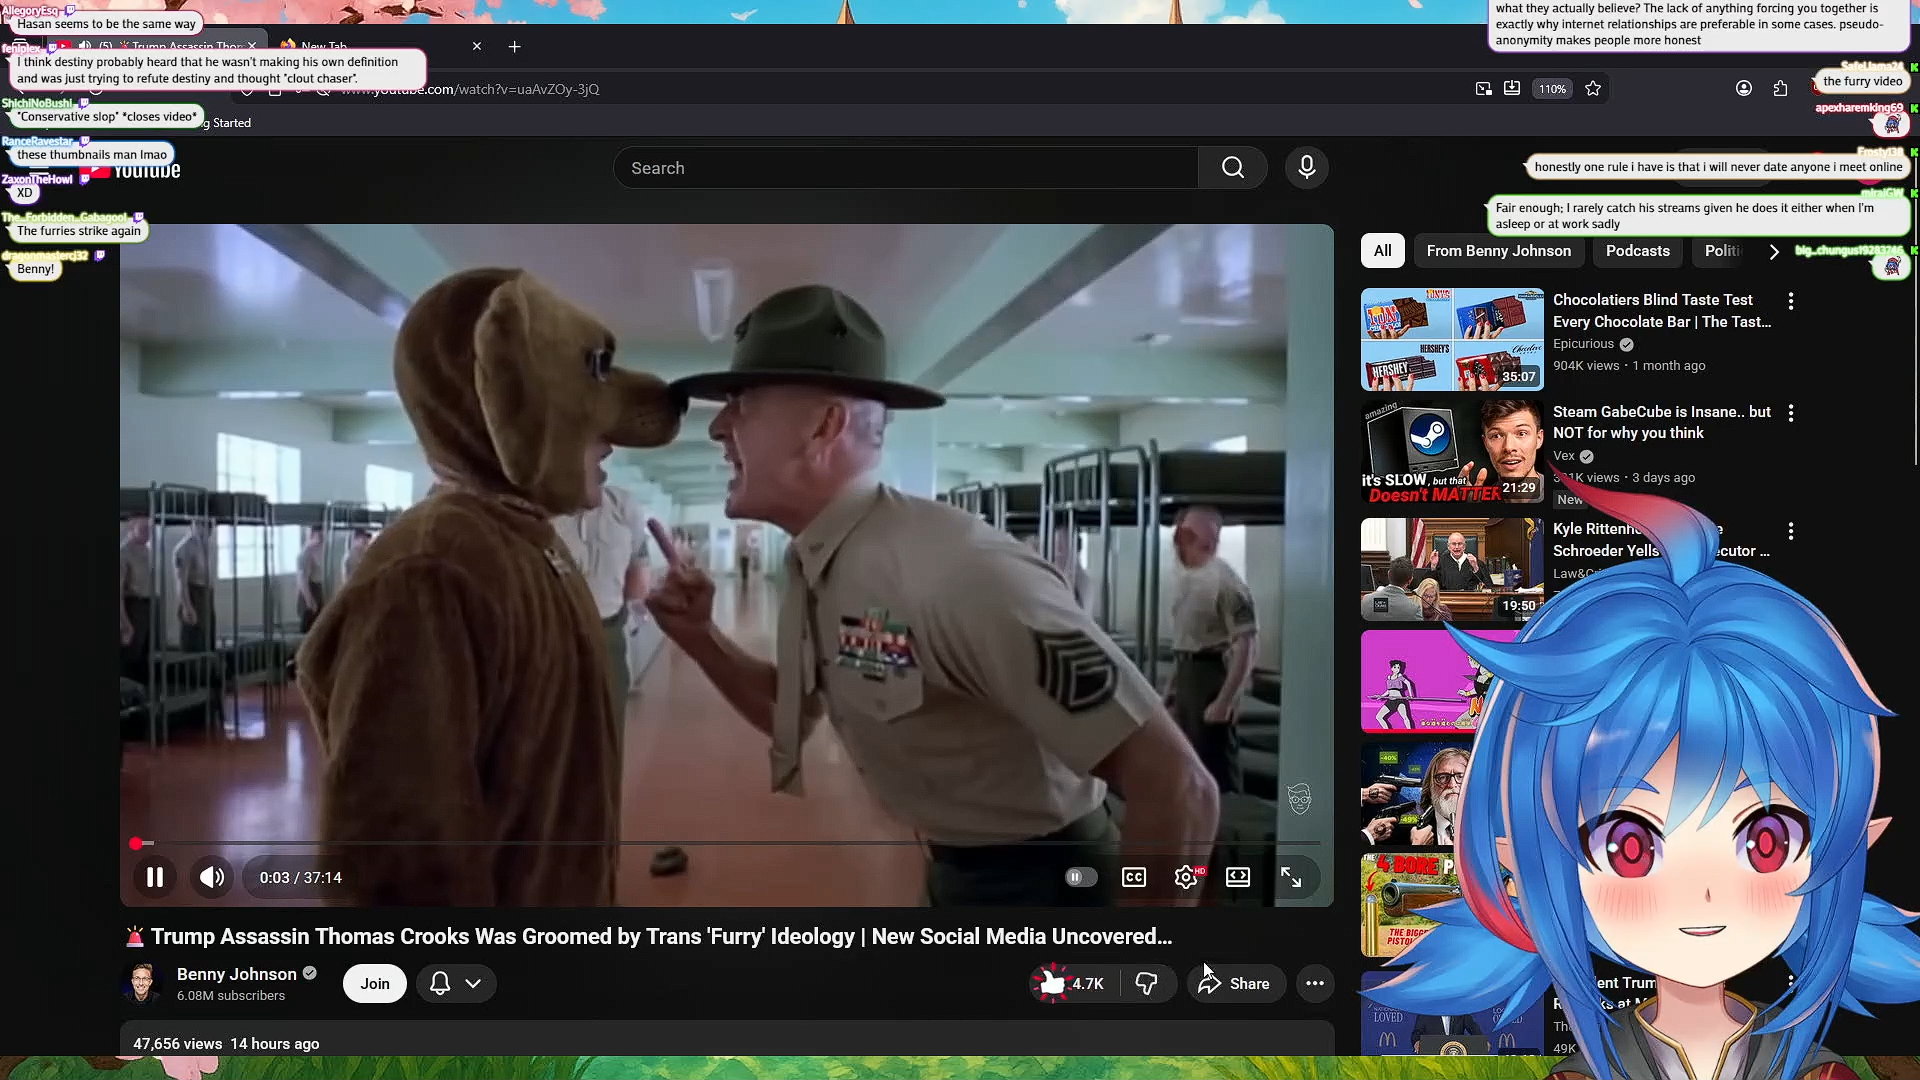Share this video
The height and width of the screenshot is (1080, 1920).
pyautogui.click(x=1236, y=984)
